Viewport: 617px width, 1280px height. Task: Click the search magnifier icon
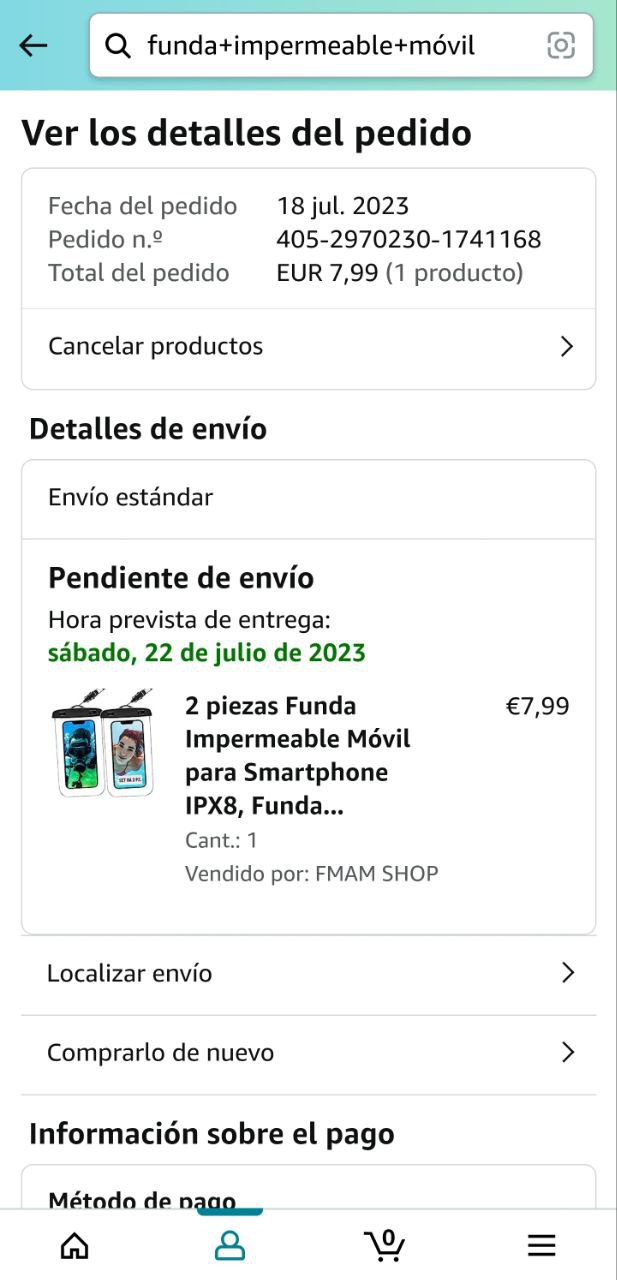(x=118, y=45)
